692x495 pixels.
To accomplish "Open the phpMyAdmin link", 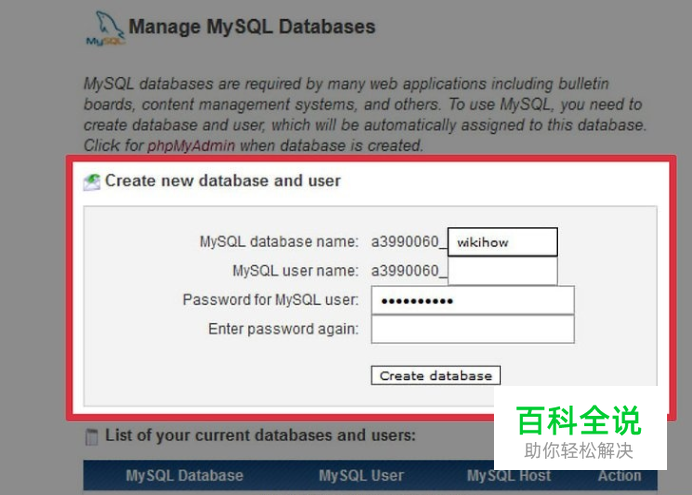I will [x=191, y=146].
